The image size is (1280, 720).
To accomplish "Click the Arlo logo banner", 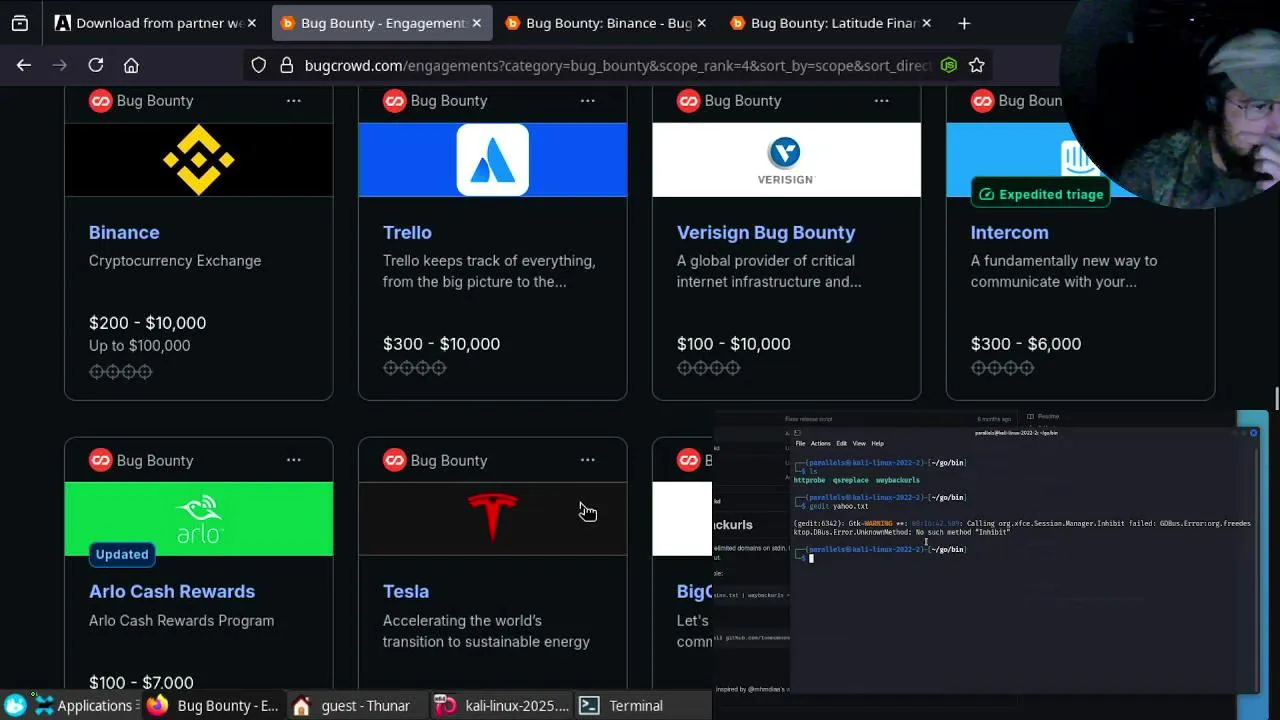I will [199, 519].
